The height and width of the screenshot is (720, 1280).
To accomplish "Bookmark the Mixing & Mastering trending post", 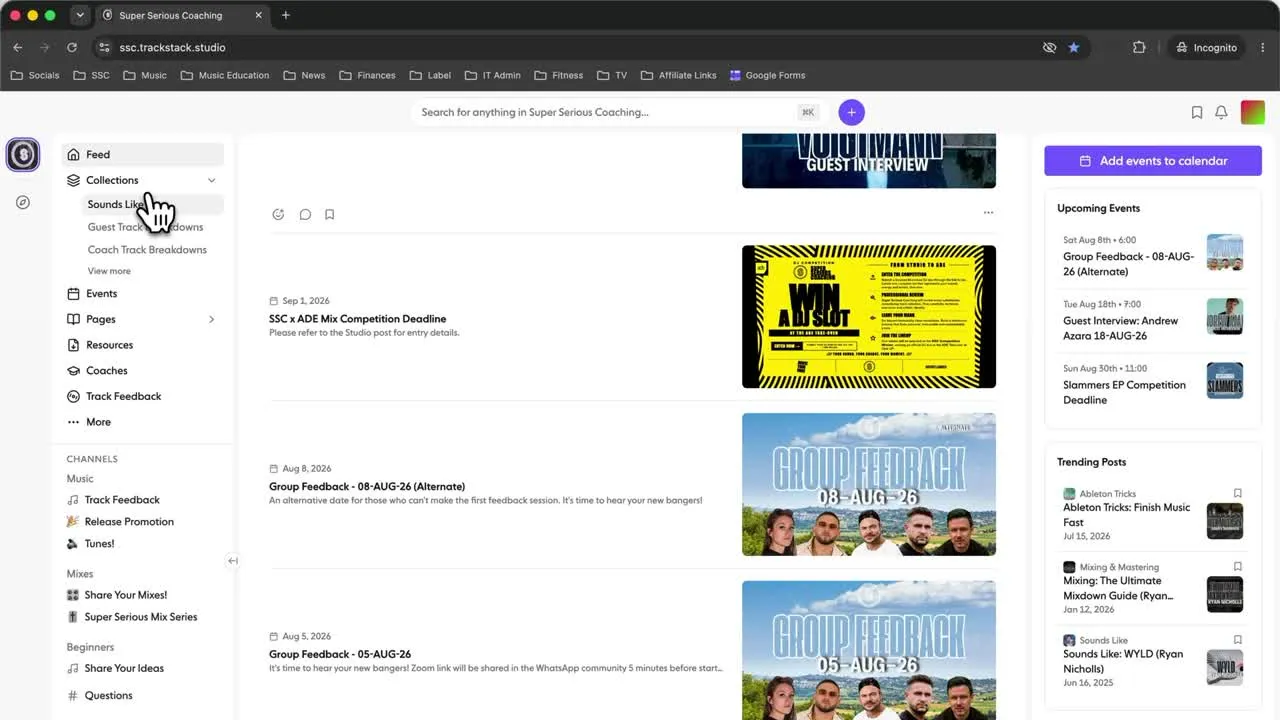I will pyautogui.click(x=1237, y=566).
